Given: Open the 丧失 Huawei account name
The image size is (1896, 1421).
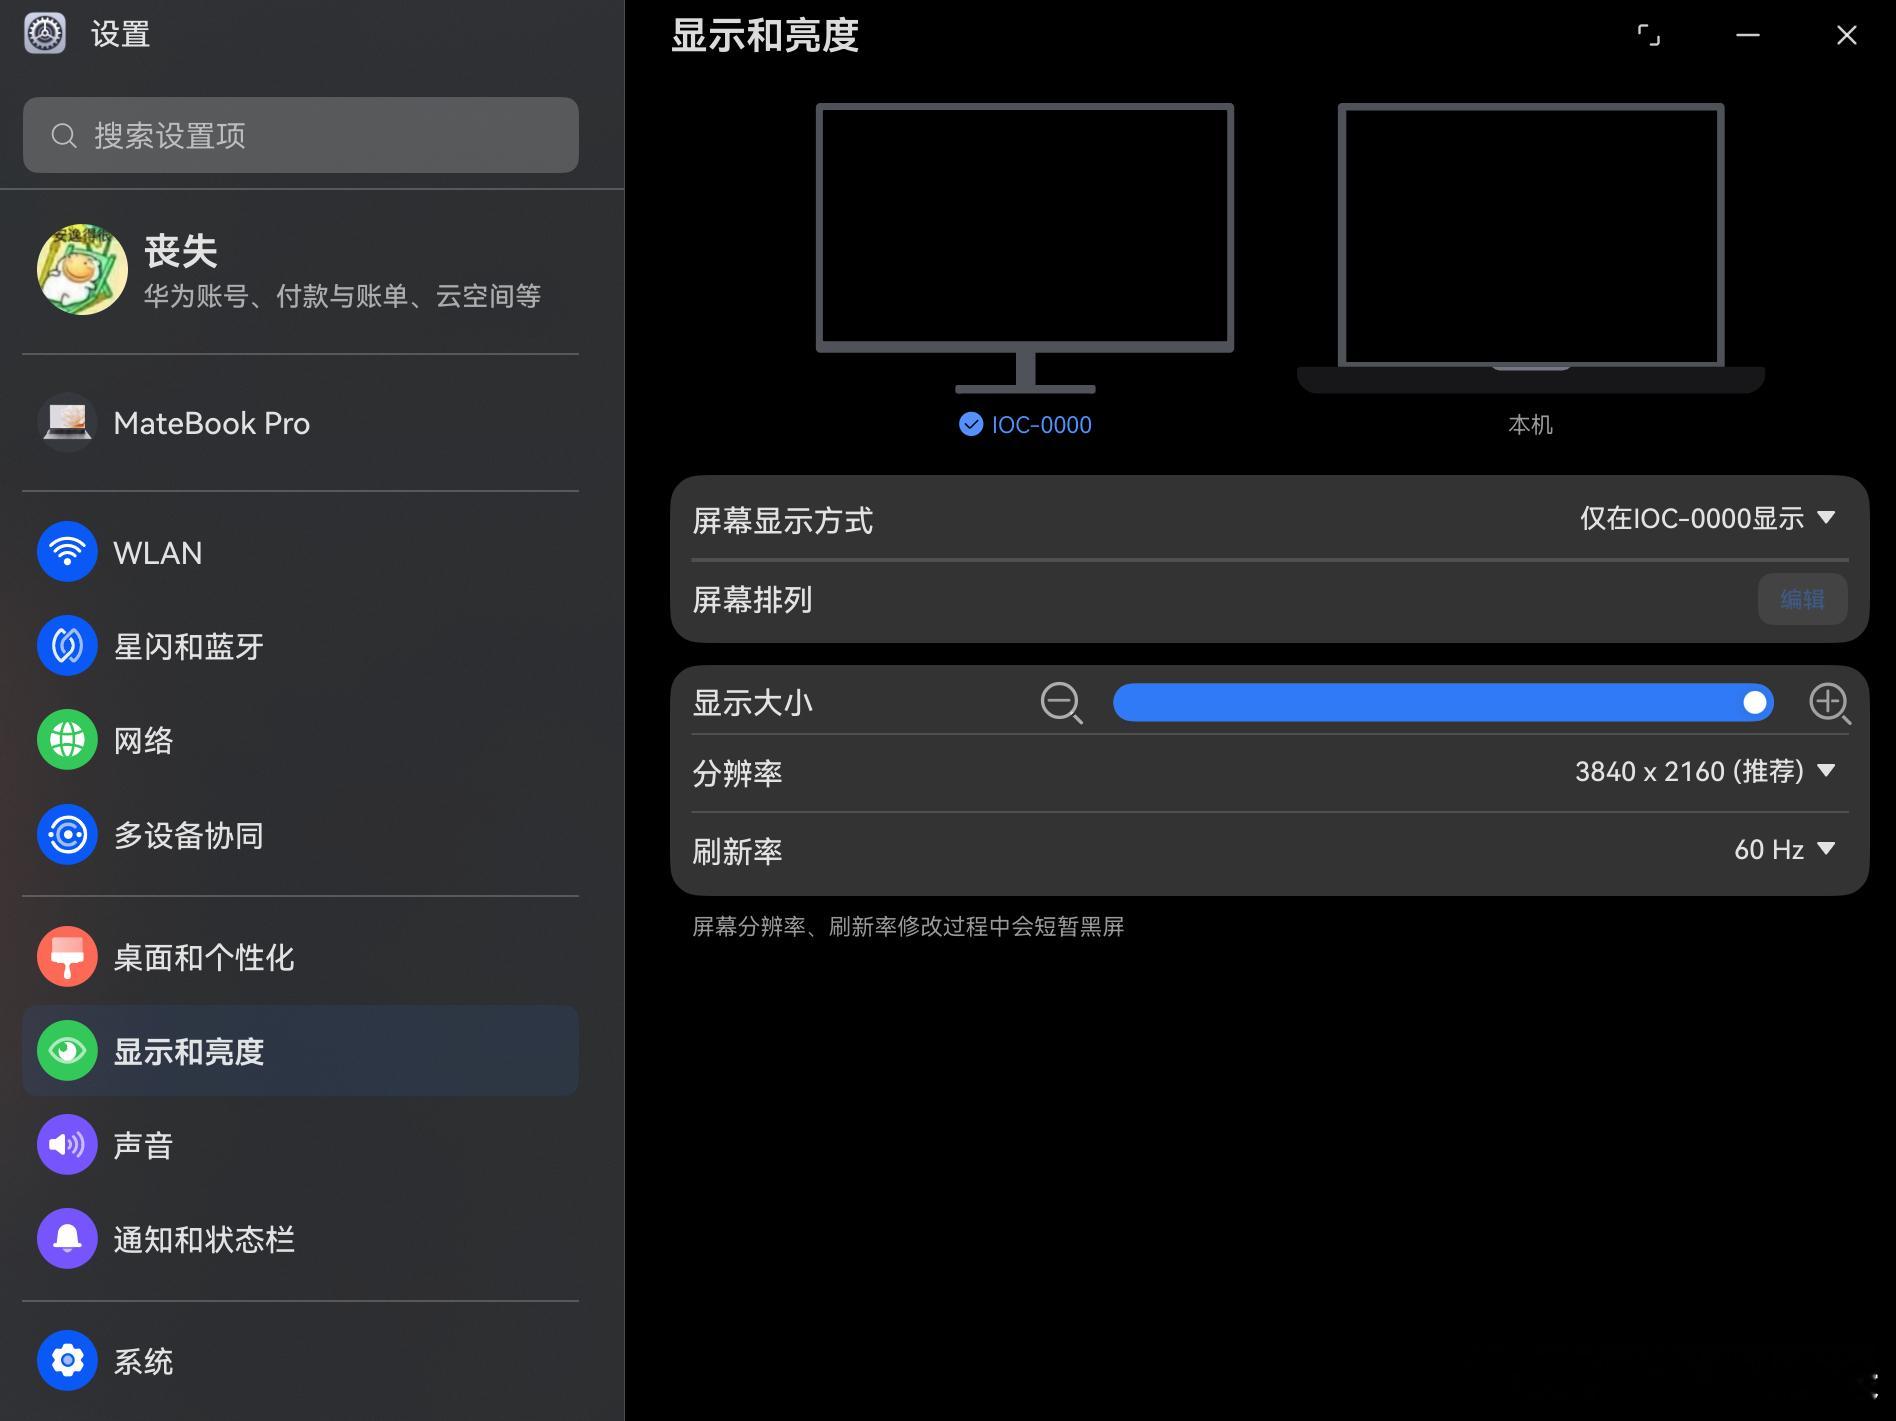Looking at the screenshot, I should point(181,251).
